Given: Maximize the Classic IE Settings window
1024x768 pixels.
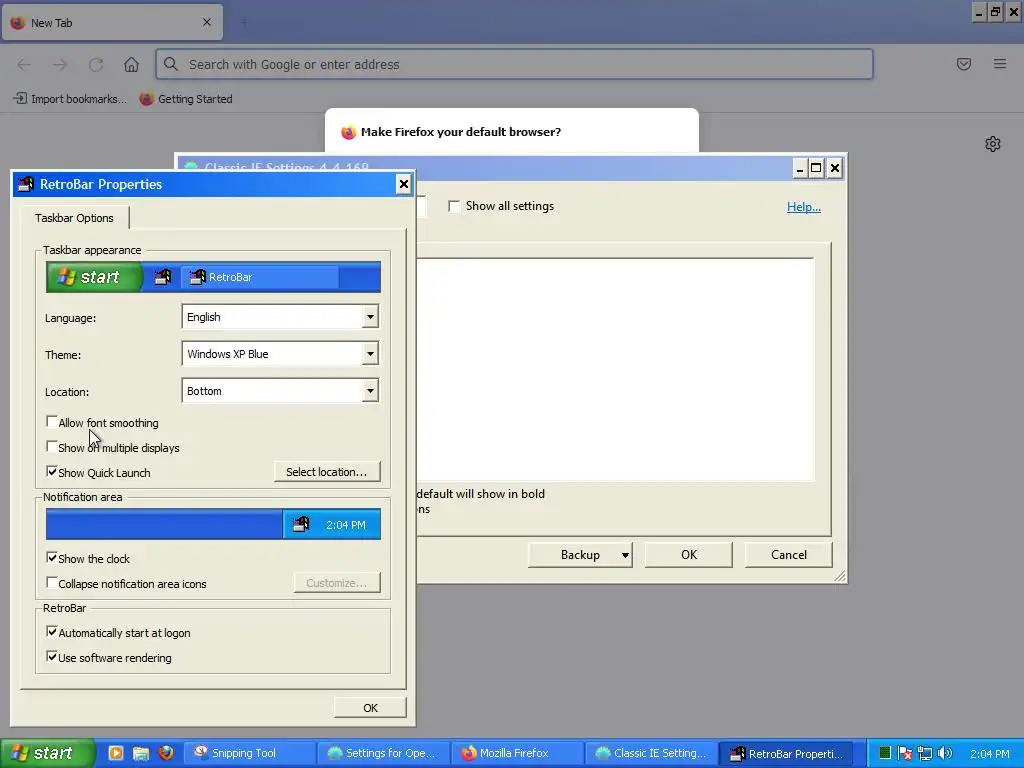Looking at the screenshot, I should tap(816, 168).
